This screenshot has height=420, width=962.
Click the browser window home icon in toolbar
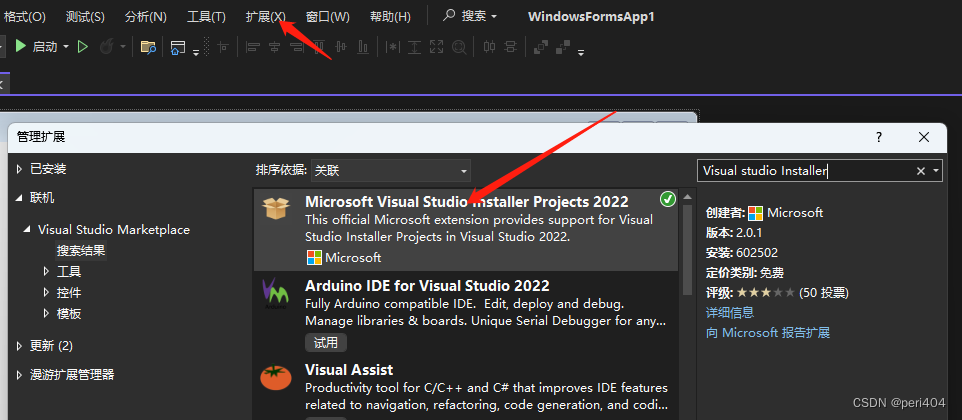178,47
